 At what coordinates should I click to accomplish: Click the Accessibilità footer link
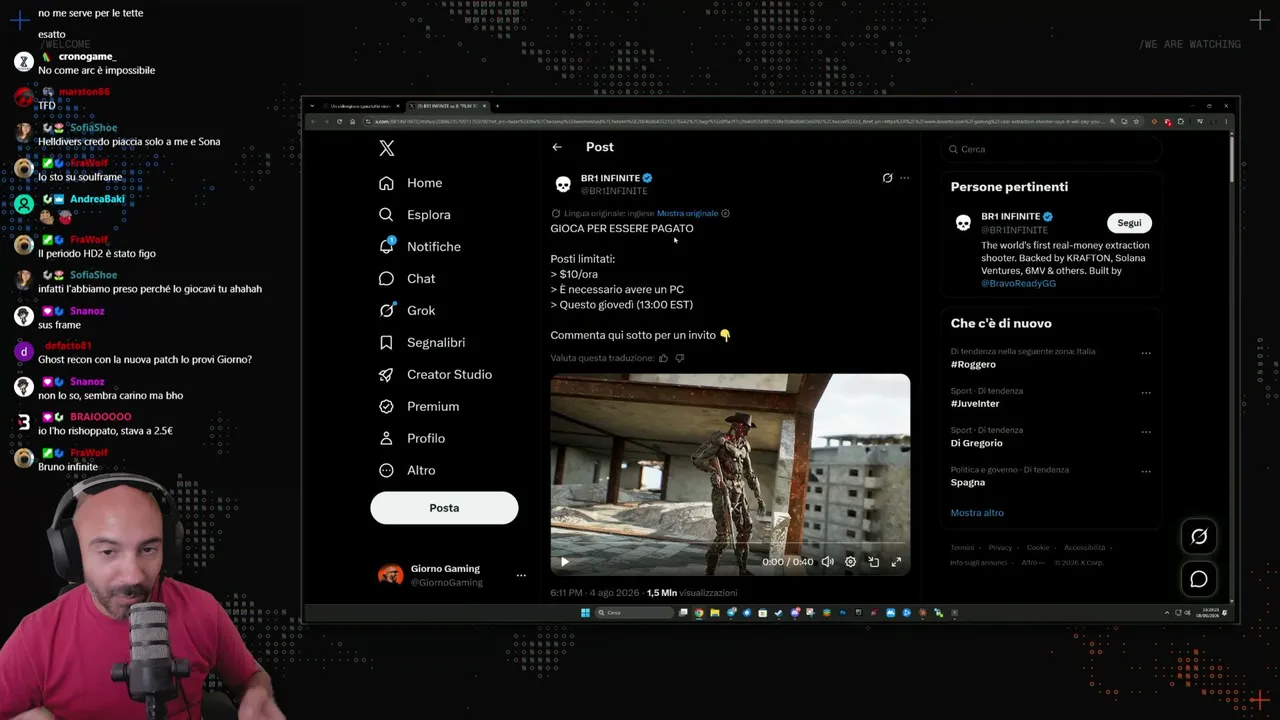pyautogui.click(x=1085, y=548)
